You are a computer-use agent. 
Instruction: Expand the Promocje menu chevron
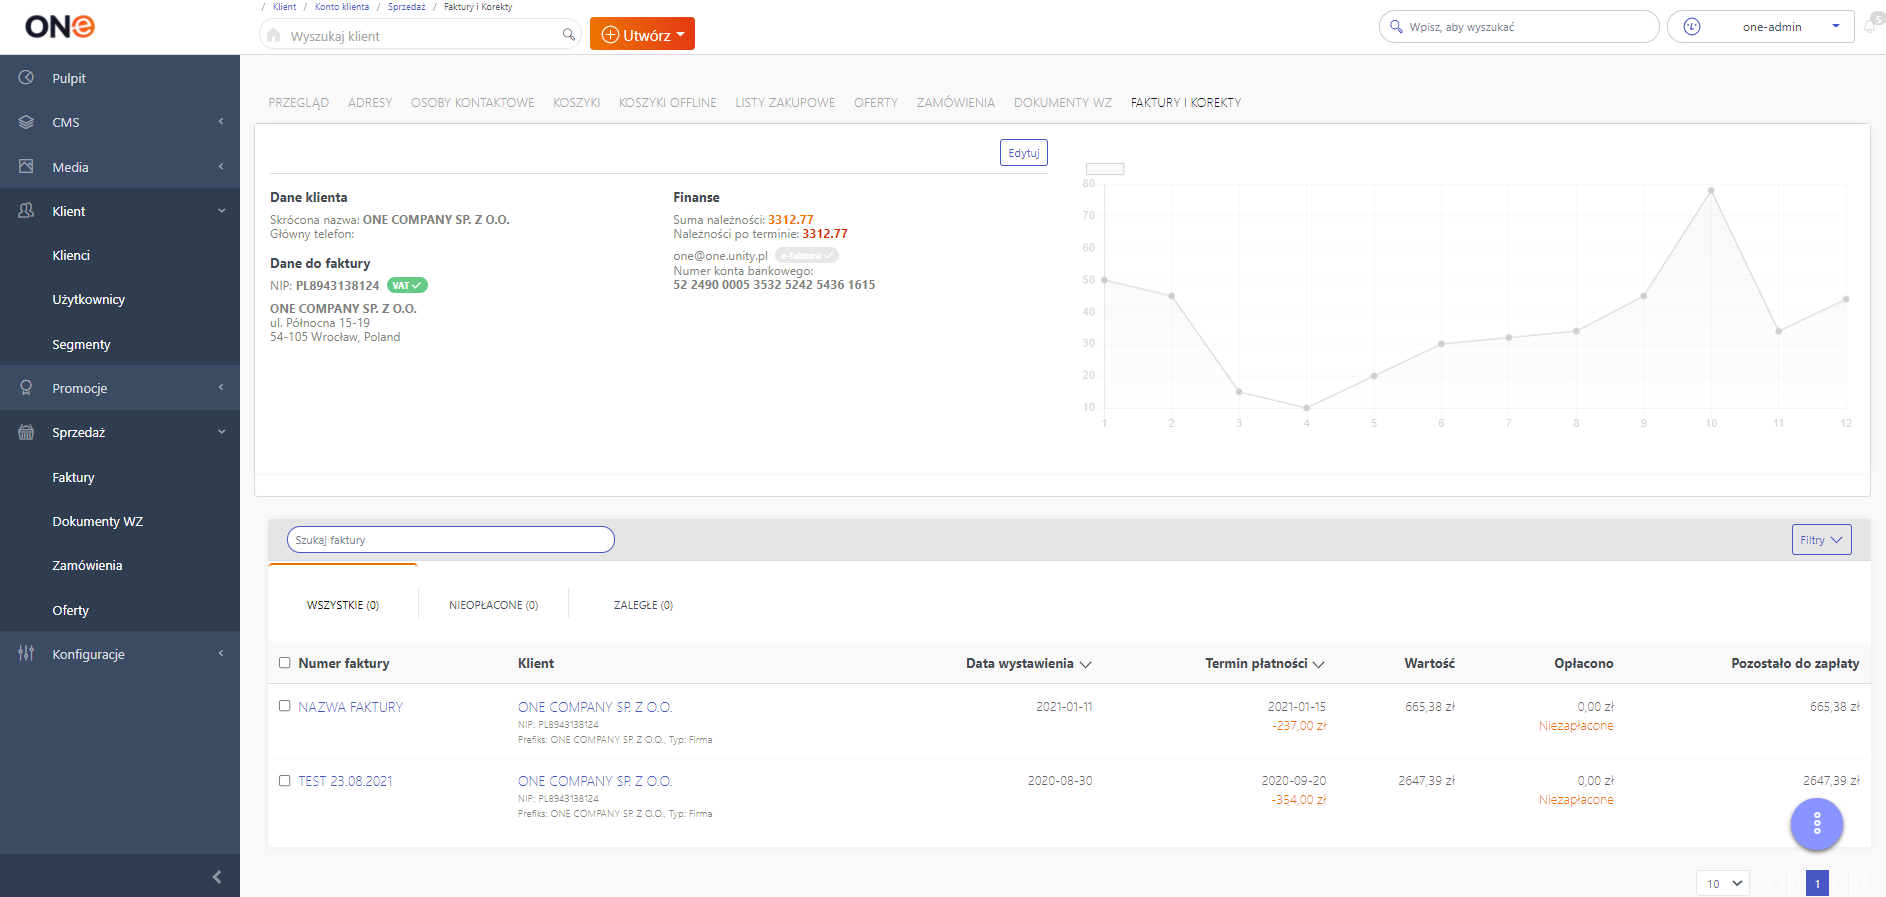click(x=221, y=388)
